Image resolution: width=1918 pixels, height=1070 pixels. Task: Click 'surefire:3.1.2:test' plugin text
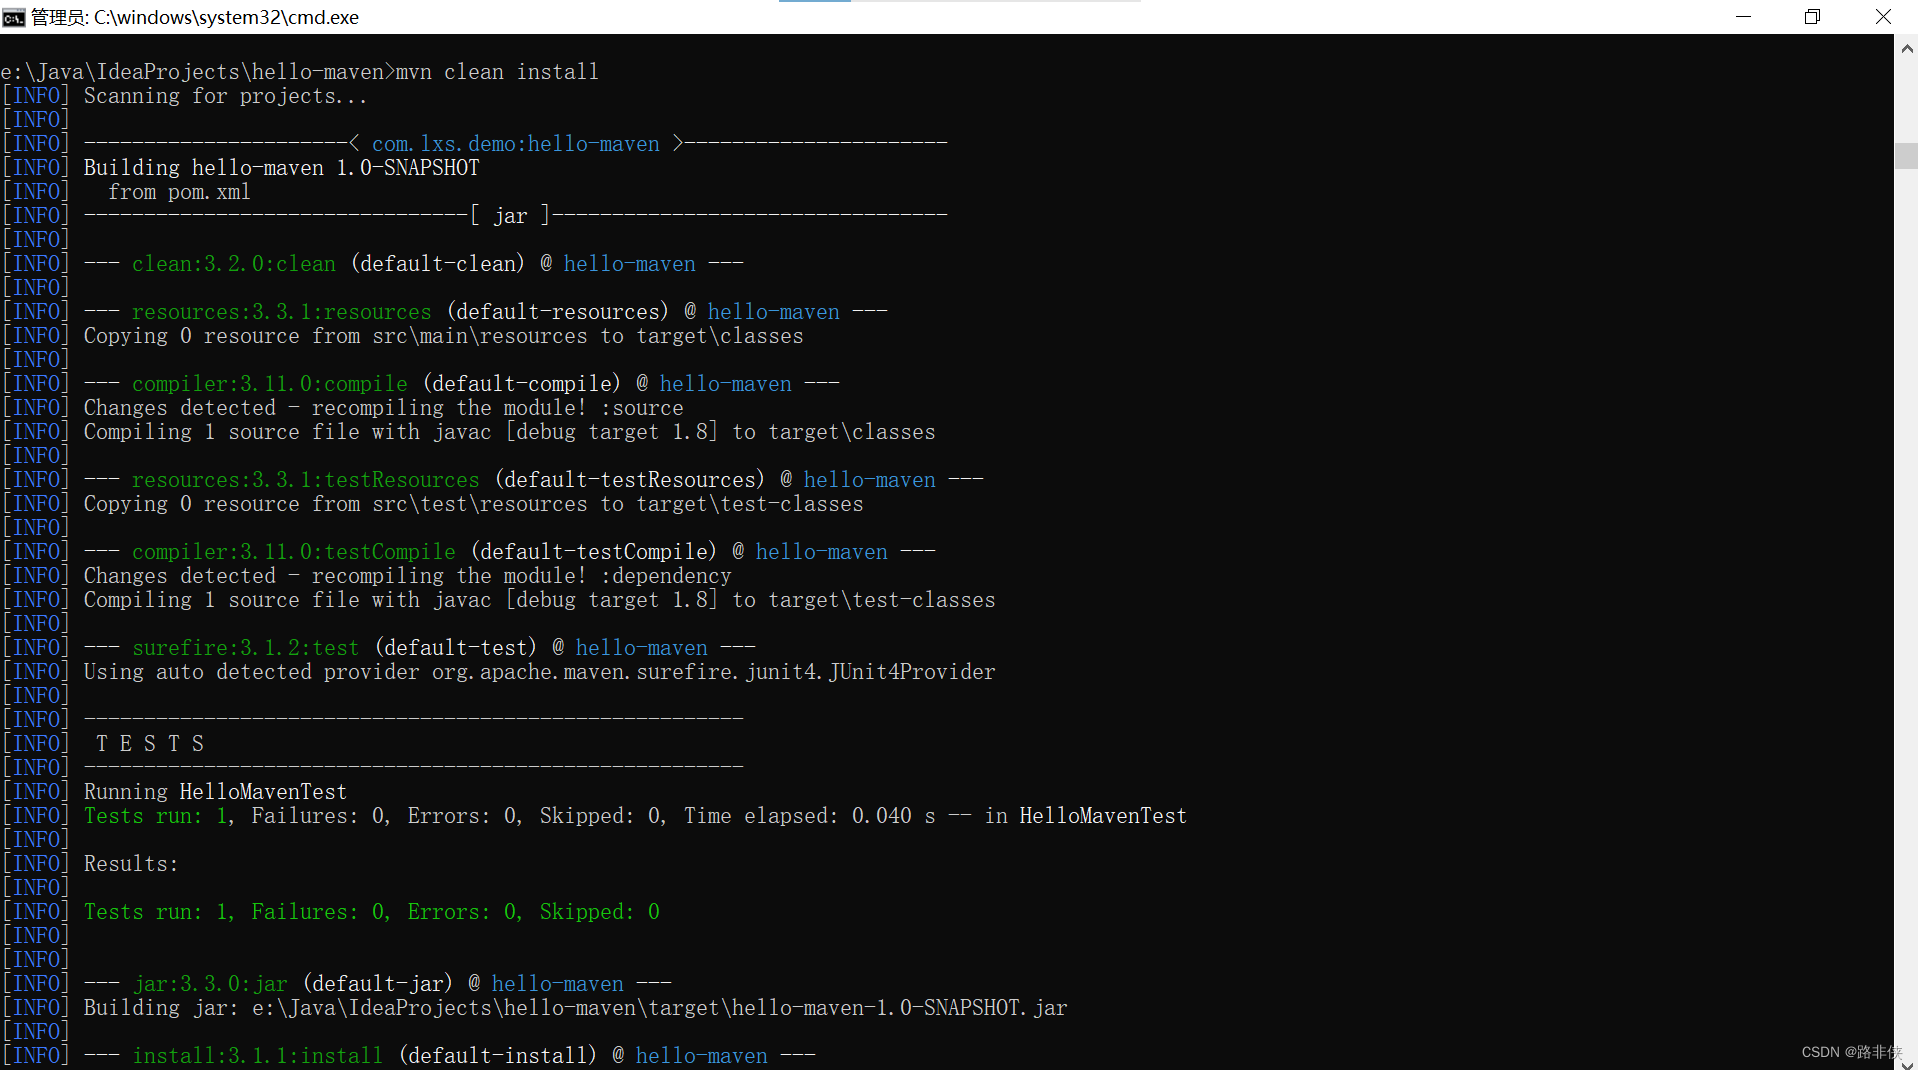[x=246, y=648]
